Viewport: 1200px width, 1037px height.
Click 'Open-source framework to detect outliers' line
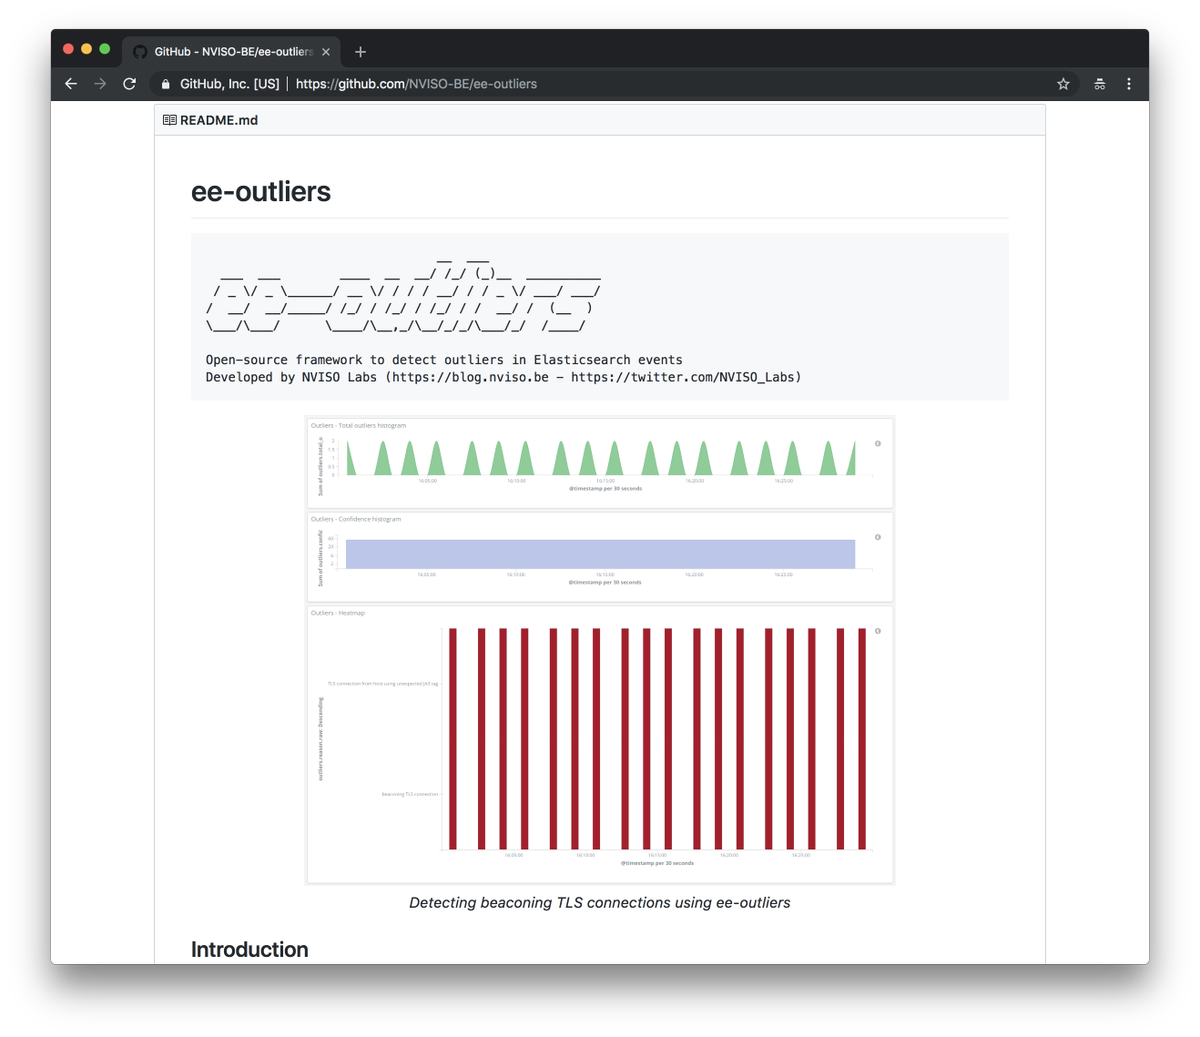pos(444,360)
